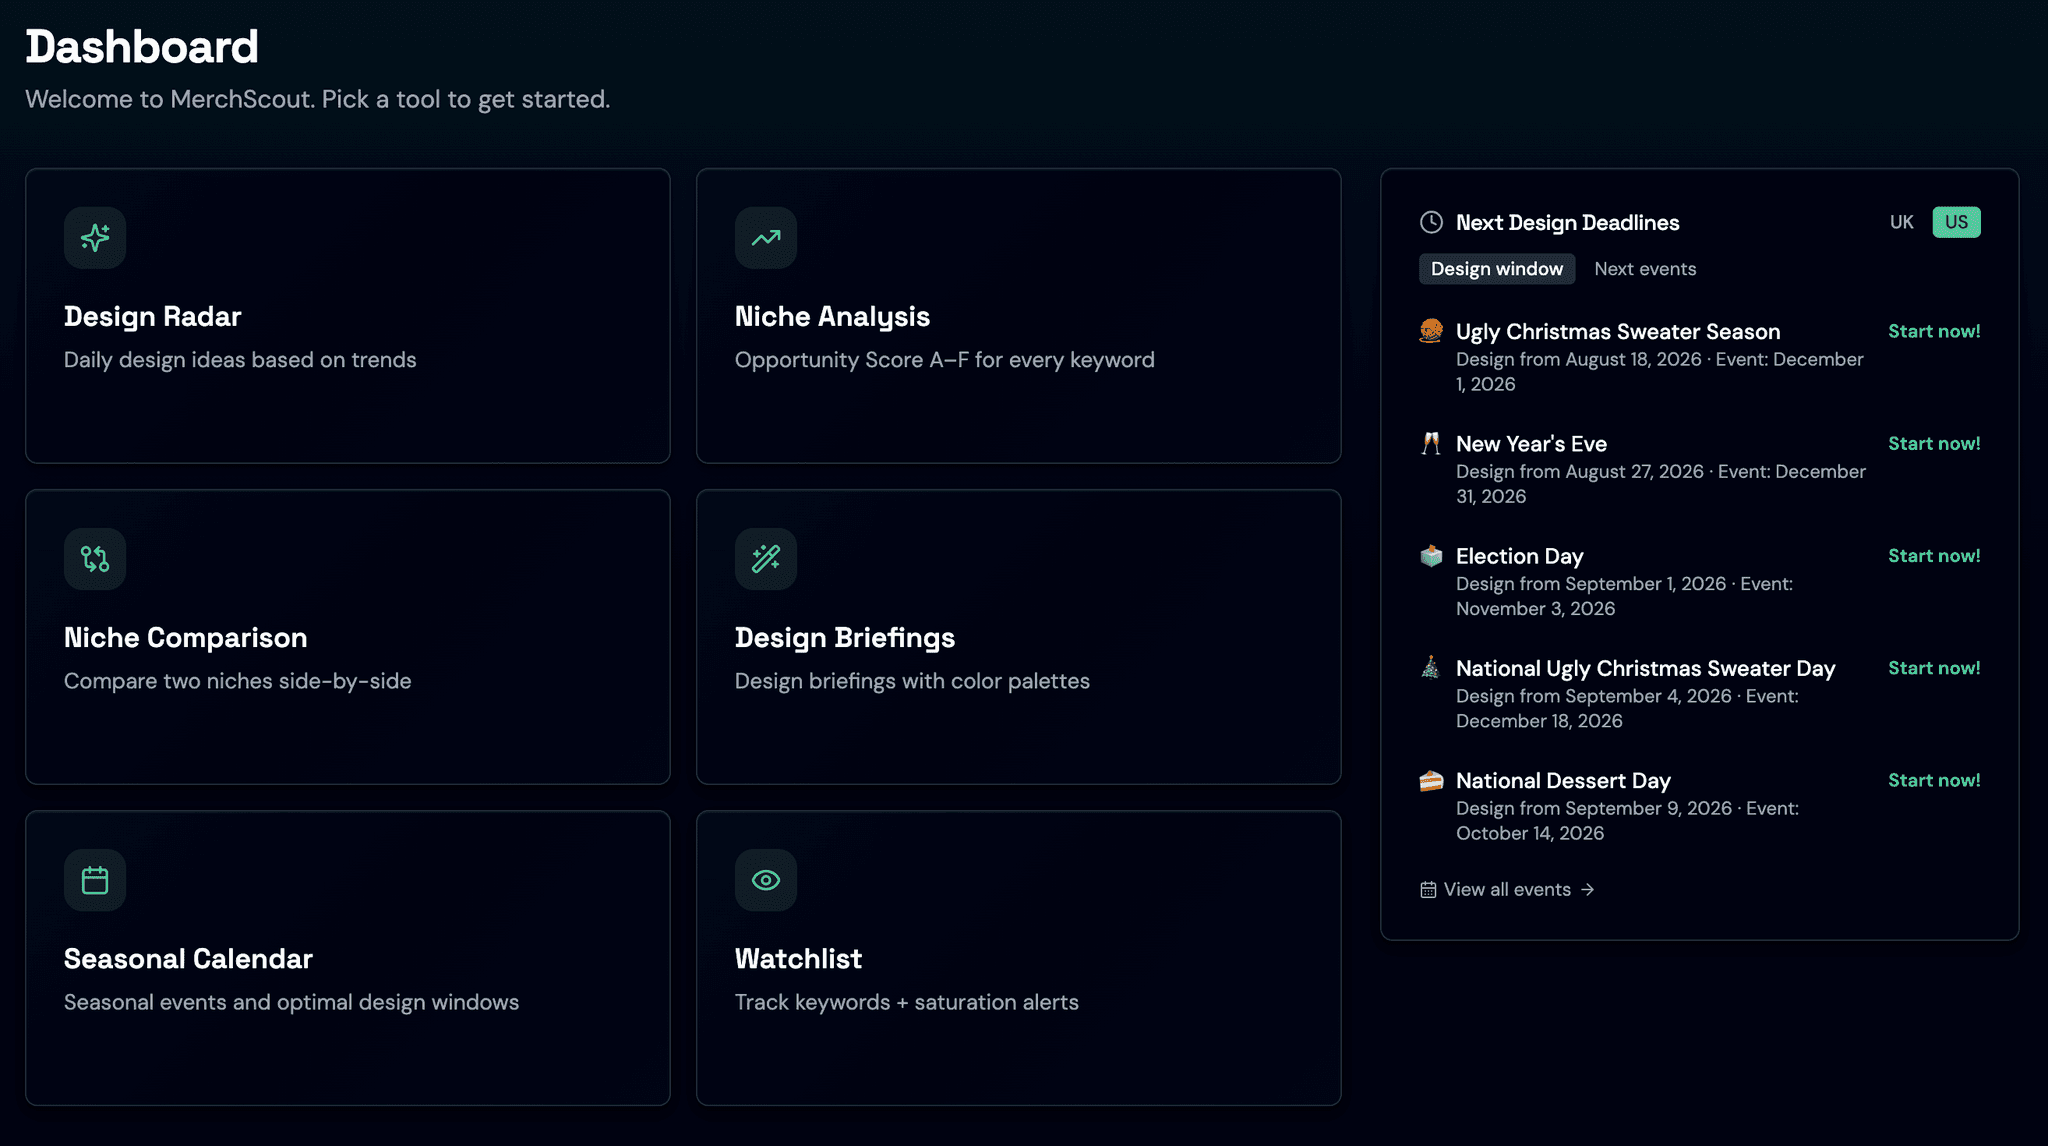Image resolution: width=2048 pixels, height=1146 pixels.
Task: Click Start now for Election Day
Action: point(1934,555)
